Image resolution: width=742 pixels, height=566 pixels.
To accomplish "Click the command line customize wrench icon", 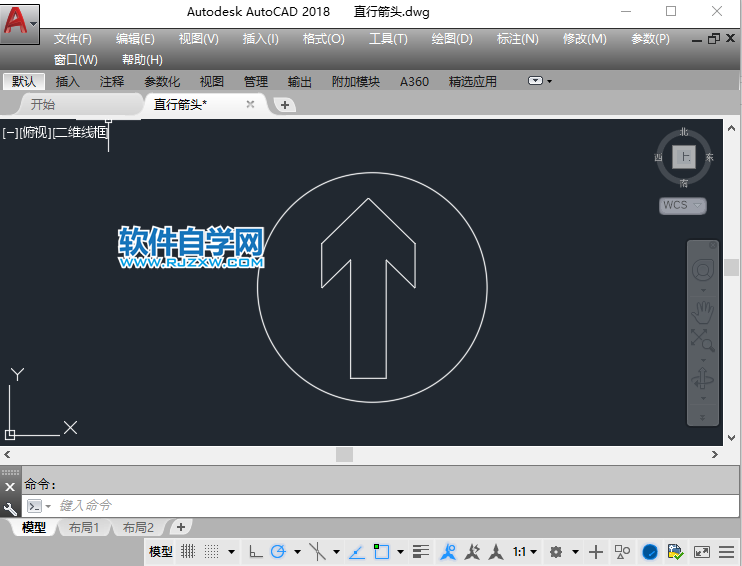I will point(10,508).
